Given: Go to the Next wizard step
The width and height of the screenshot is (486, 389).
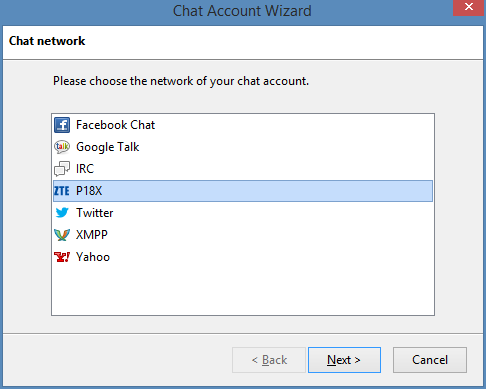Looking at the screenshot, I should point(344,360).
